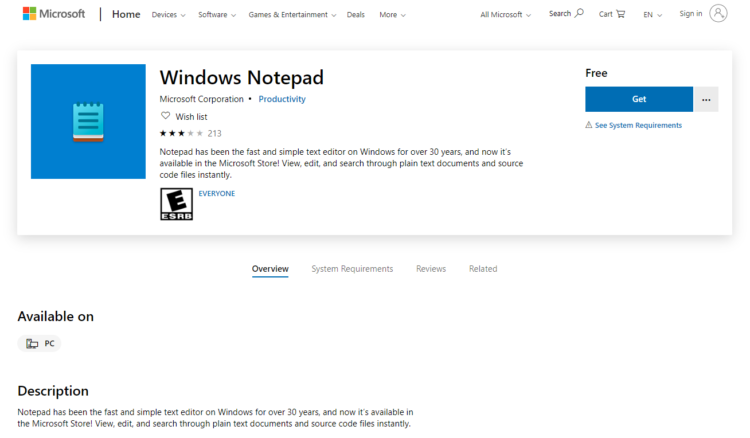The height and width of the screenshot is (438, 750).
Task: Switch to the System Requirements tab
Action: pyautogui.click(x=352, y=269)
